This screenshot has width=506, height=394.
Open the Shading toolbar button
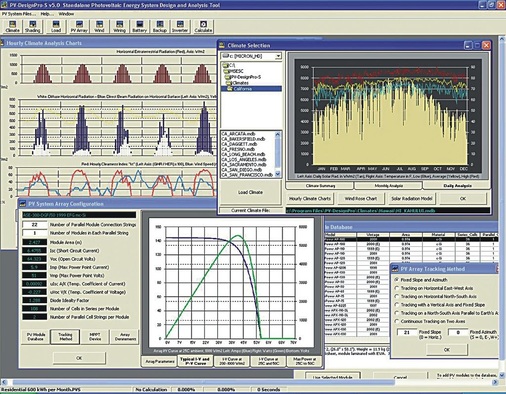32,26
